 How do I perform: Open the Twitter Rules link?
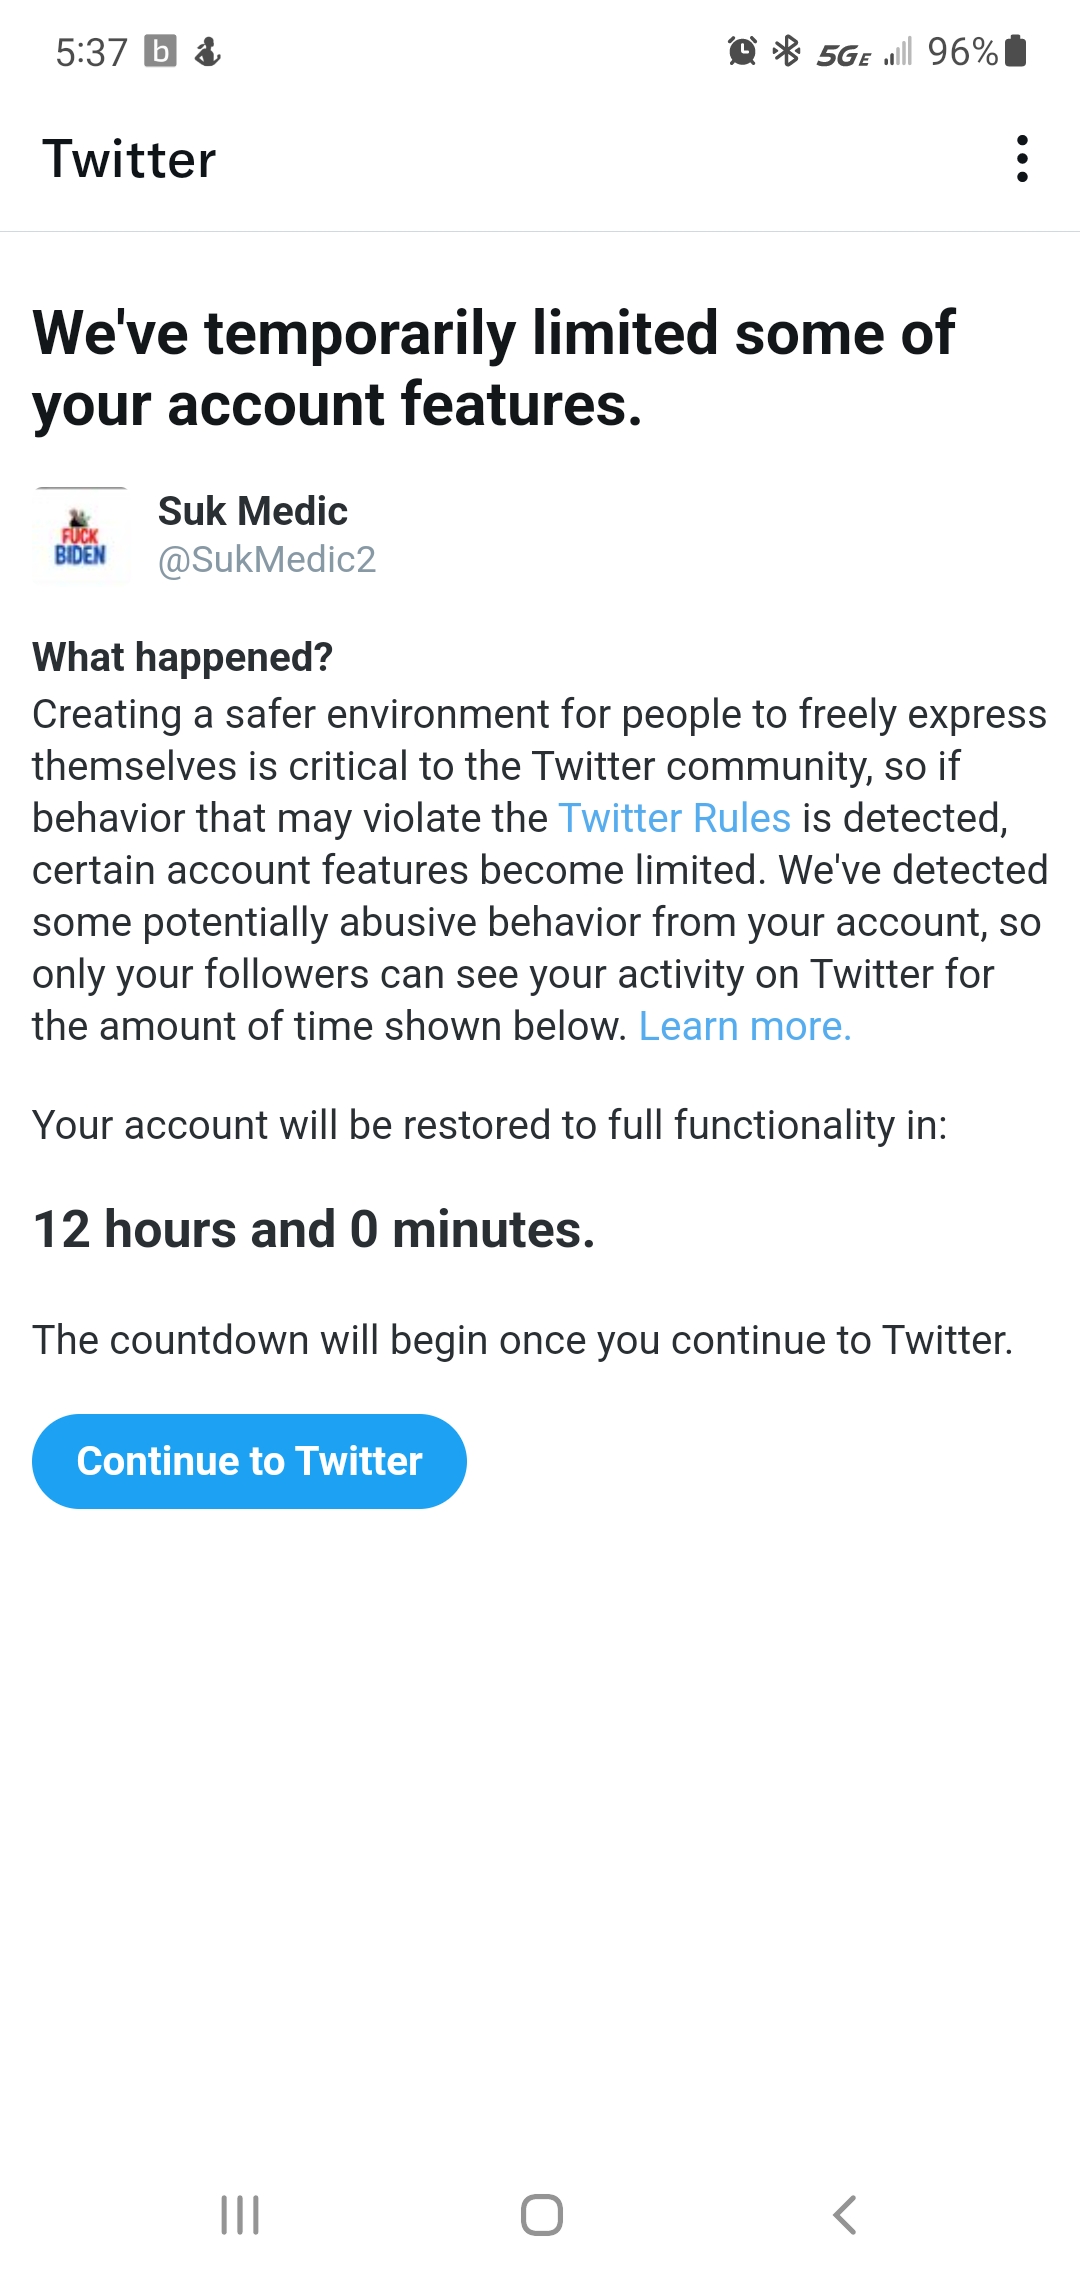click(674, 818)
